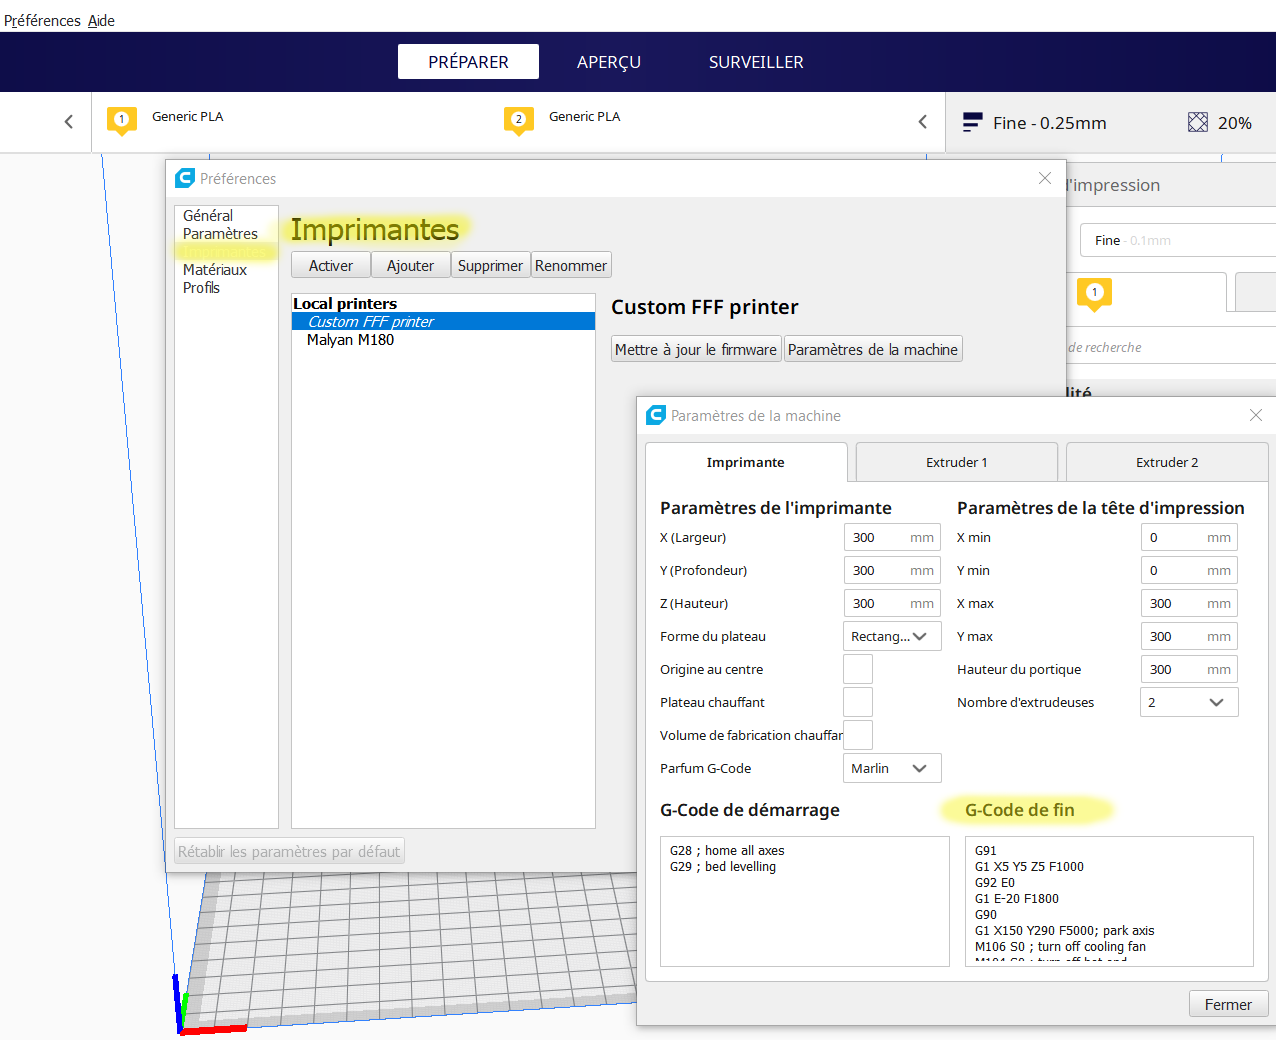Screen dimensions: 1276x1040
Task: Click the yellow extruder 1 tab icon in settings panel
Action: [x=1094, y=294]
